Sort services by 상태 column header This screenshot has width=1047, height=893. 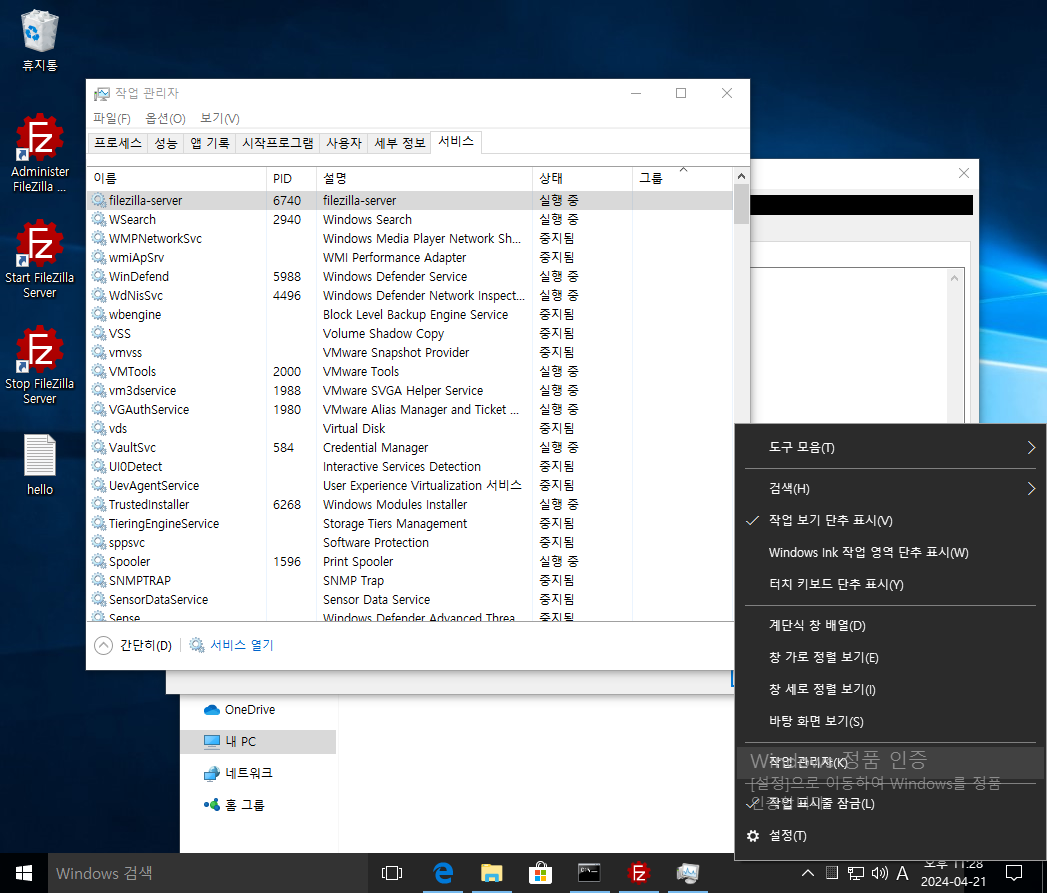point(582,178)
